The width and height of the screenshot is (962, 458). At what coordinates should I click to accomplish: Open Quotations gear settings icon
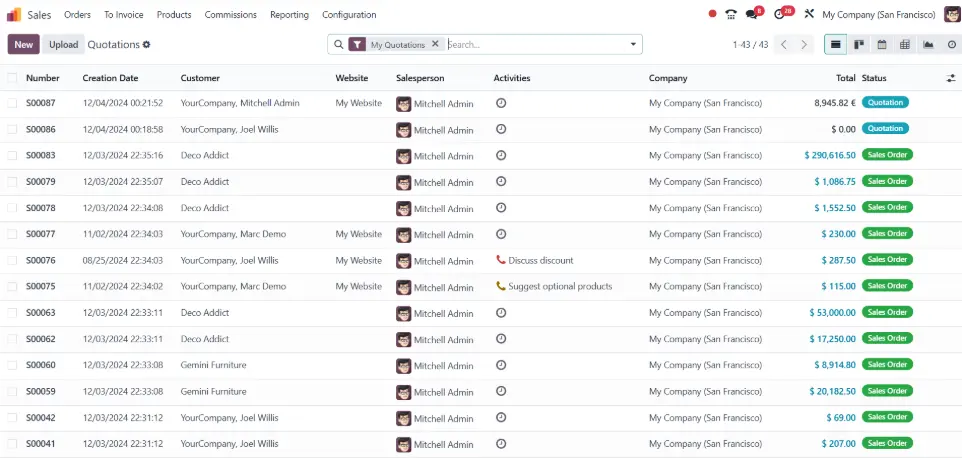tap(147, 45)
